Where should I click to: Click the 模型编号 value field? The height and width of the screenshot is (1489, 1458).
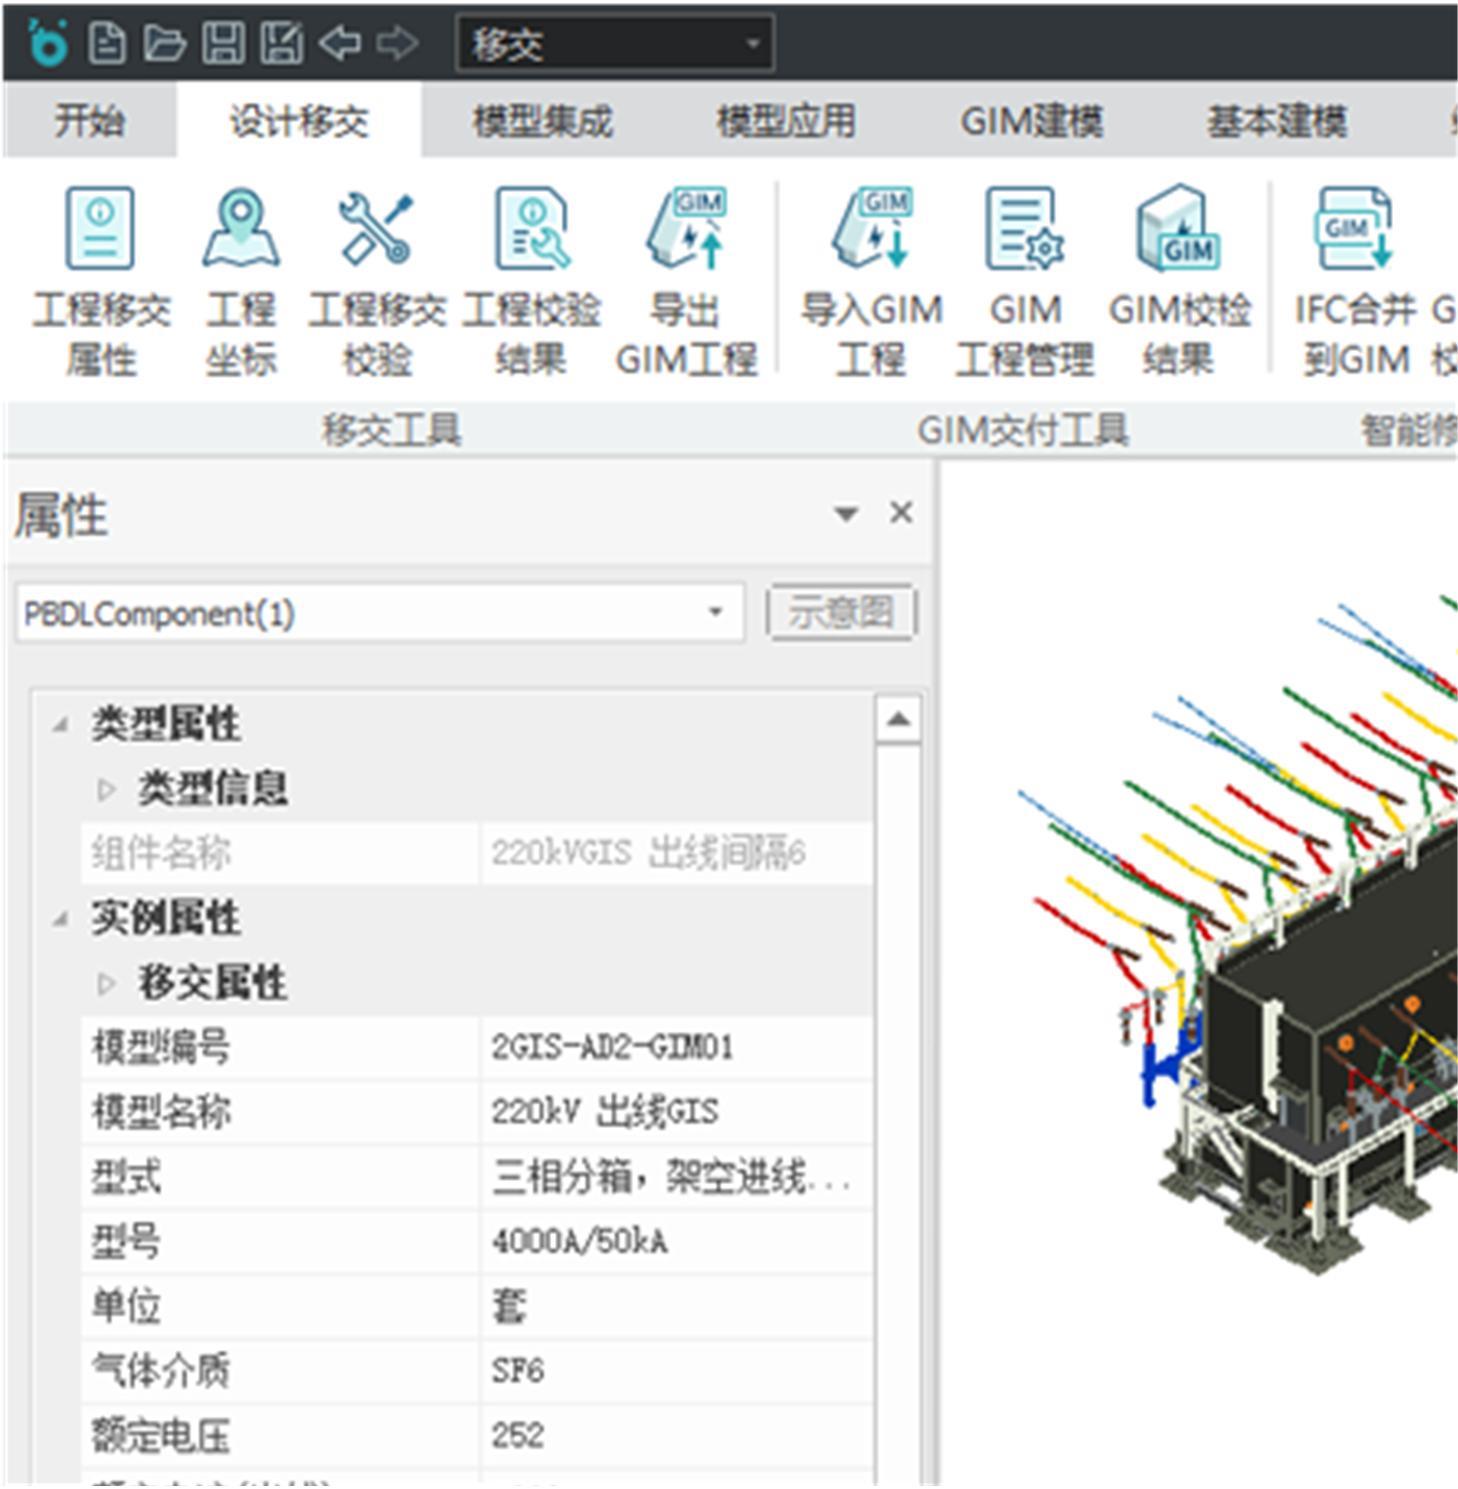click(x=676, y=1048)
